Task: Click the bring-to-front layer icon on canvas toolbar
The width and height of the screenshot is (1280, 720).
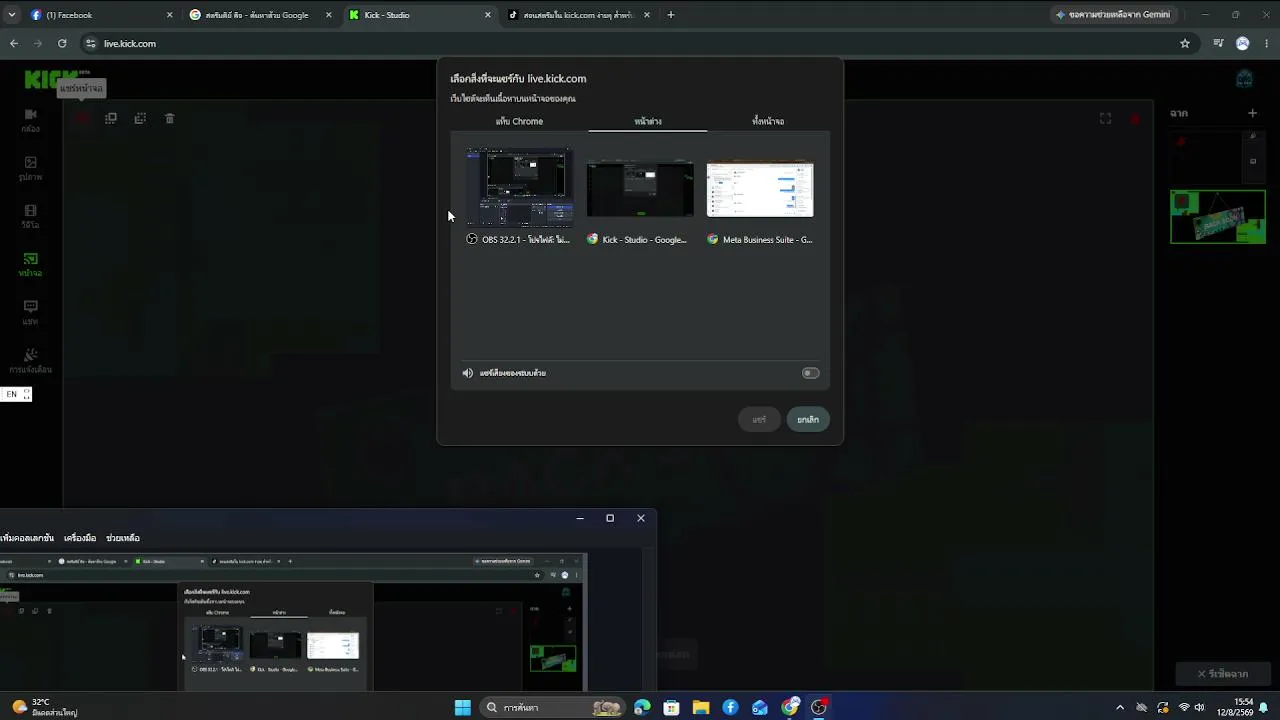Action: click(x=111, y=118)
